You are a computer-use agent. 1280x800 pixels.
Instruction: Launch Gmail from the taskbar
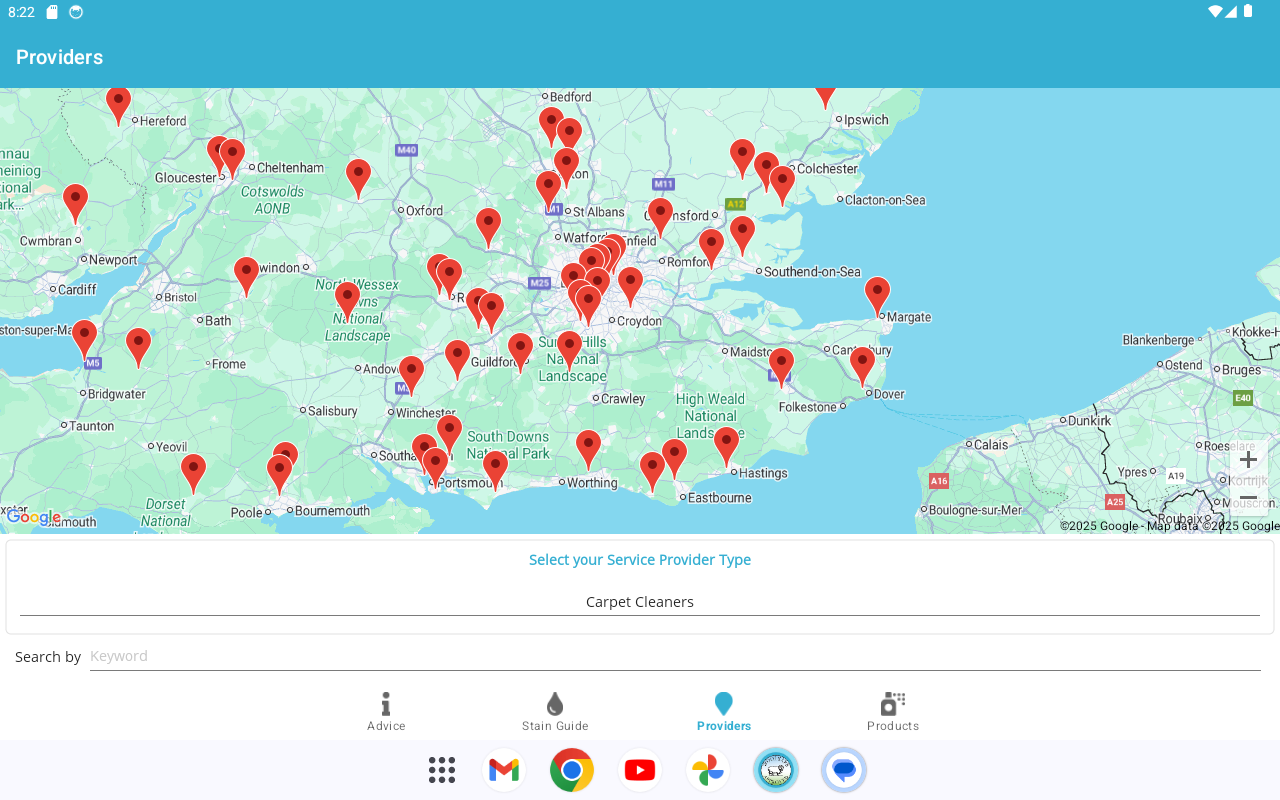pos(504,770)
